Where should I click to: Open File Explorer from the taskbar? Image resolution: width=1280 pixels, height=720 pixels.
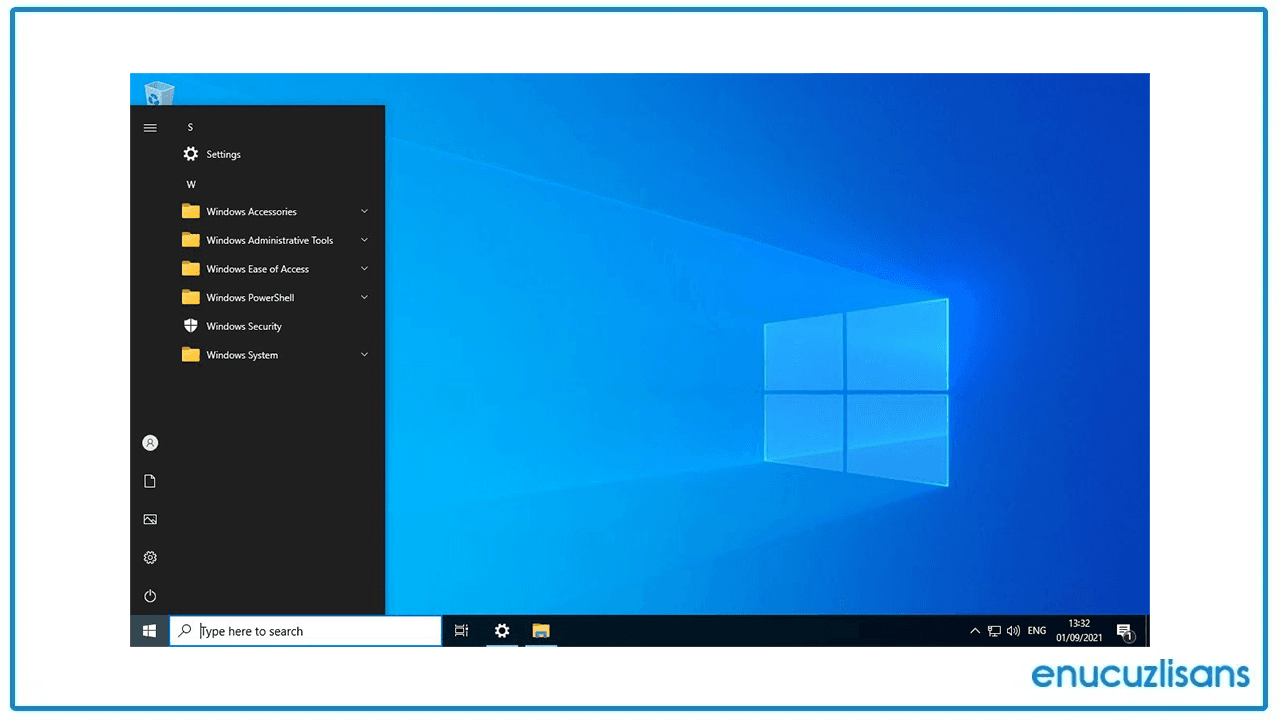click(541, 631)
